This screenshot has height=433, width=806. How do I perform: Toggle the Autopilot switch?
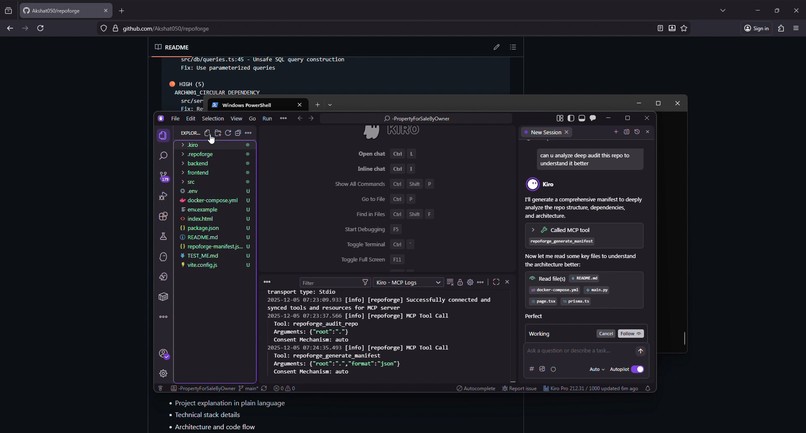(x=637, y=369)
